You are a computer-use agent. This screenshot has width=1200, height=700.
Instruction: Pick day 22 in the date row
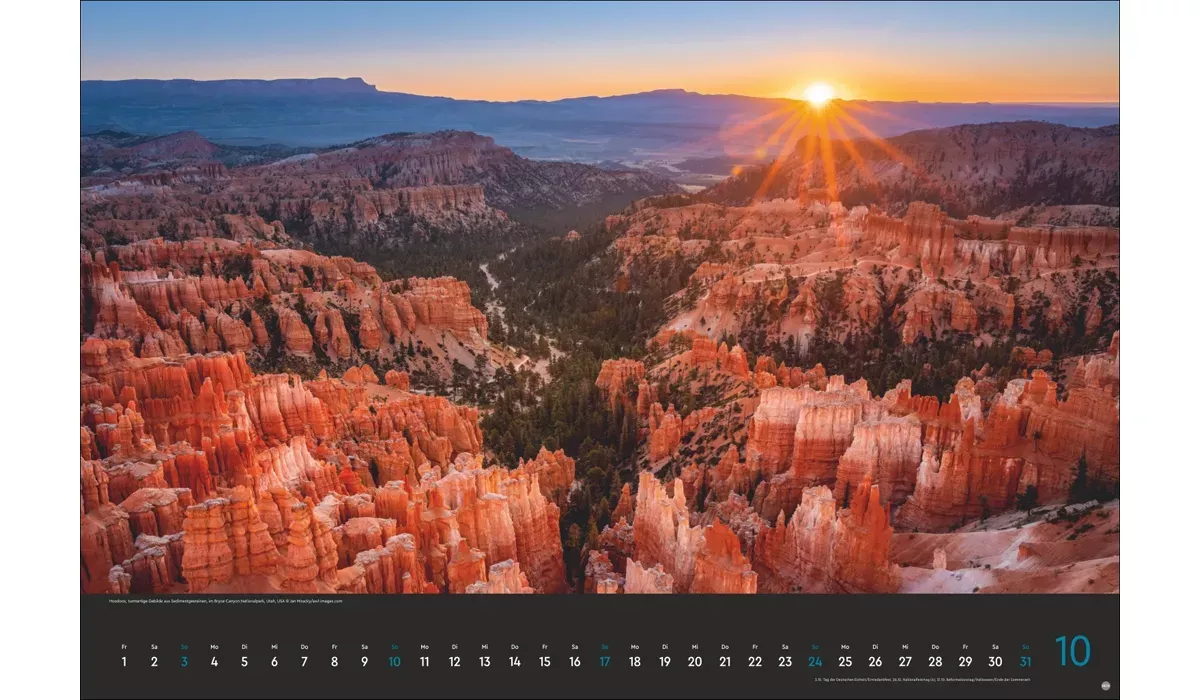click(754, 662)
